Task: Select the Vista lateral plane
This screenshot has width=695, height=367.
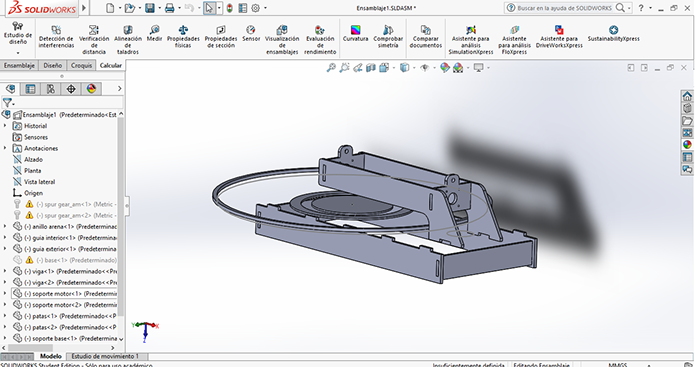Action: [39, 182]
